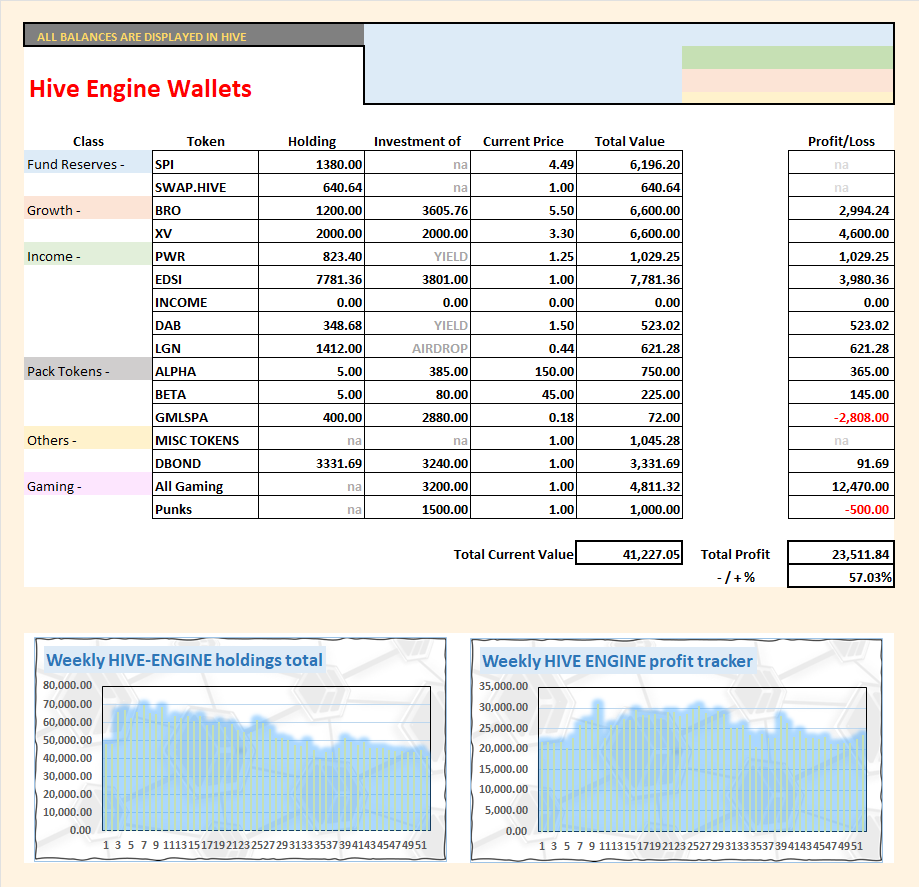Select BRO investment value 3605.76
The image size is (919, 887).
click(x=417, y=208)
